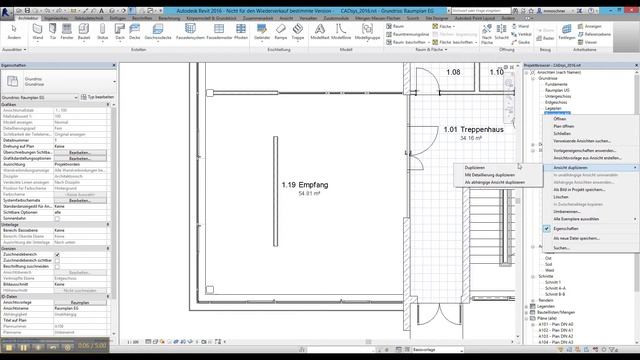The image size is (640, 360).
Task: Select the Rampe (ramp) tool
Action: tap(280, 31)
